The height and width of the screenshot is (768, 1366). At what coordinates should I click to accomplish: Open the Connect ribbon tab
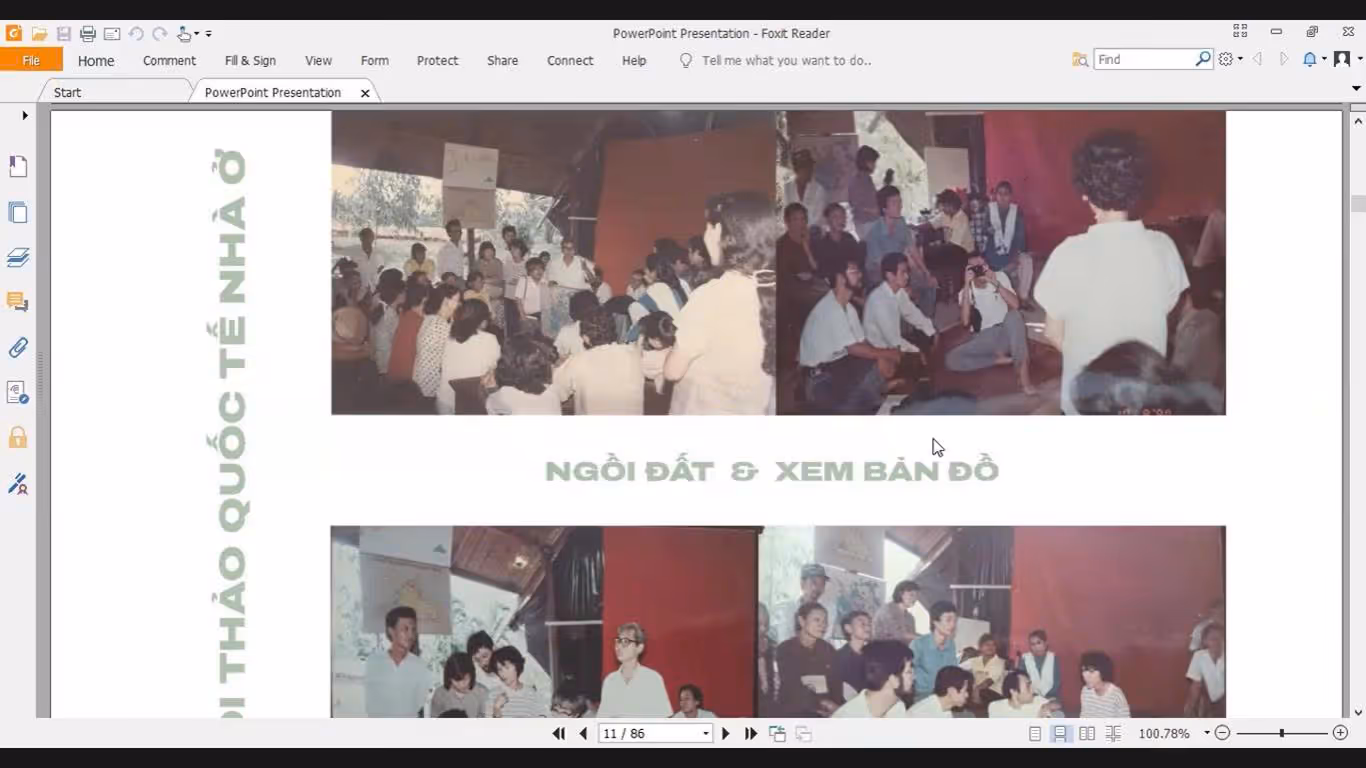[570, 61]
